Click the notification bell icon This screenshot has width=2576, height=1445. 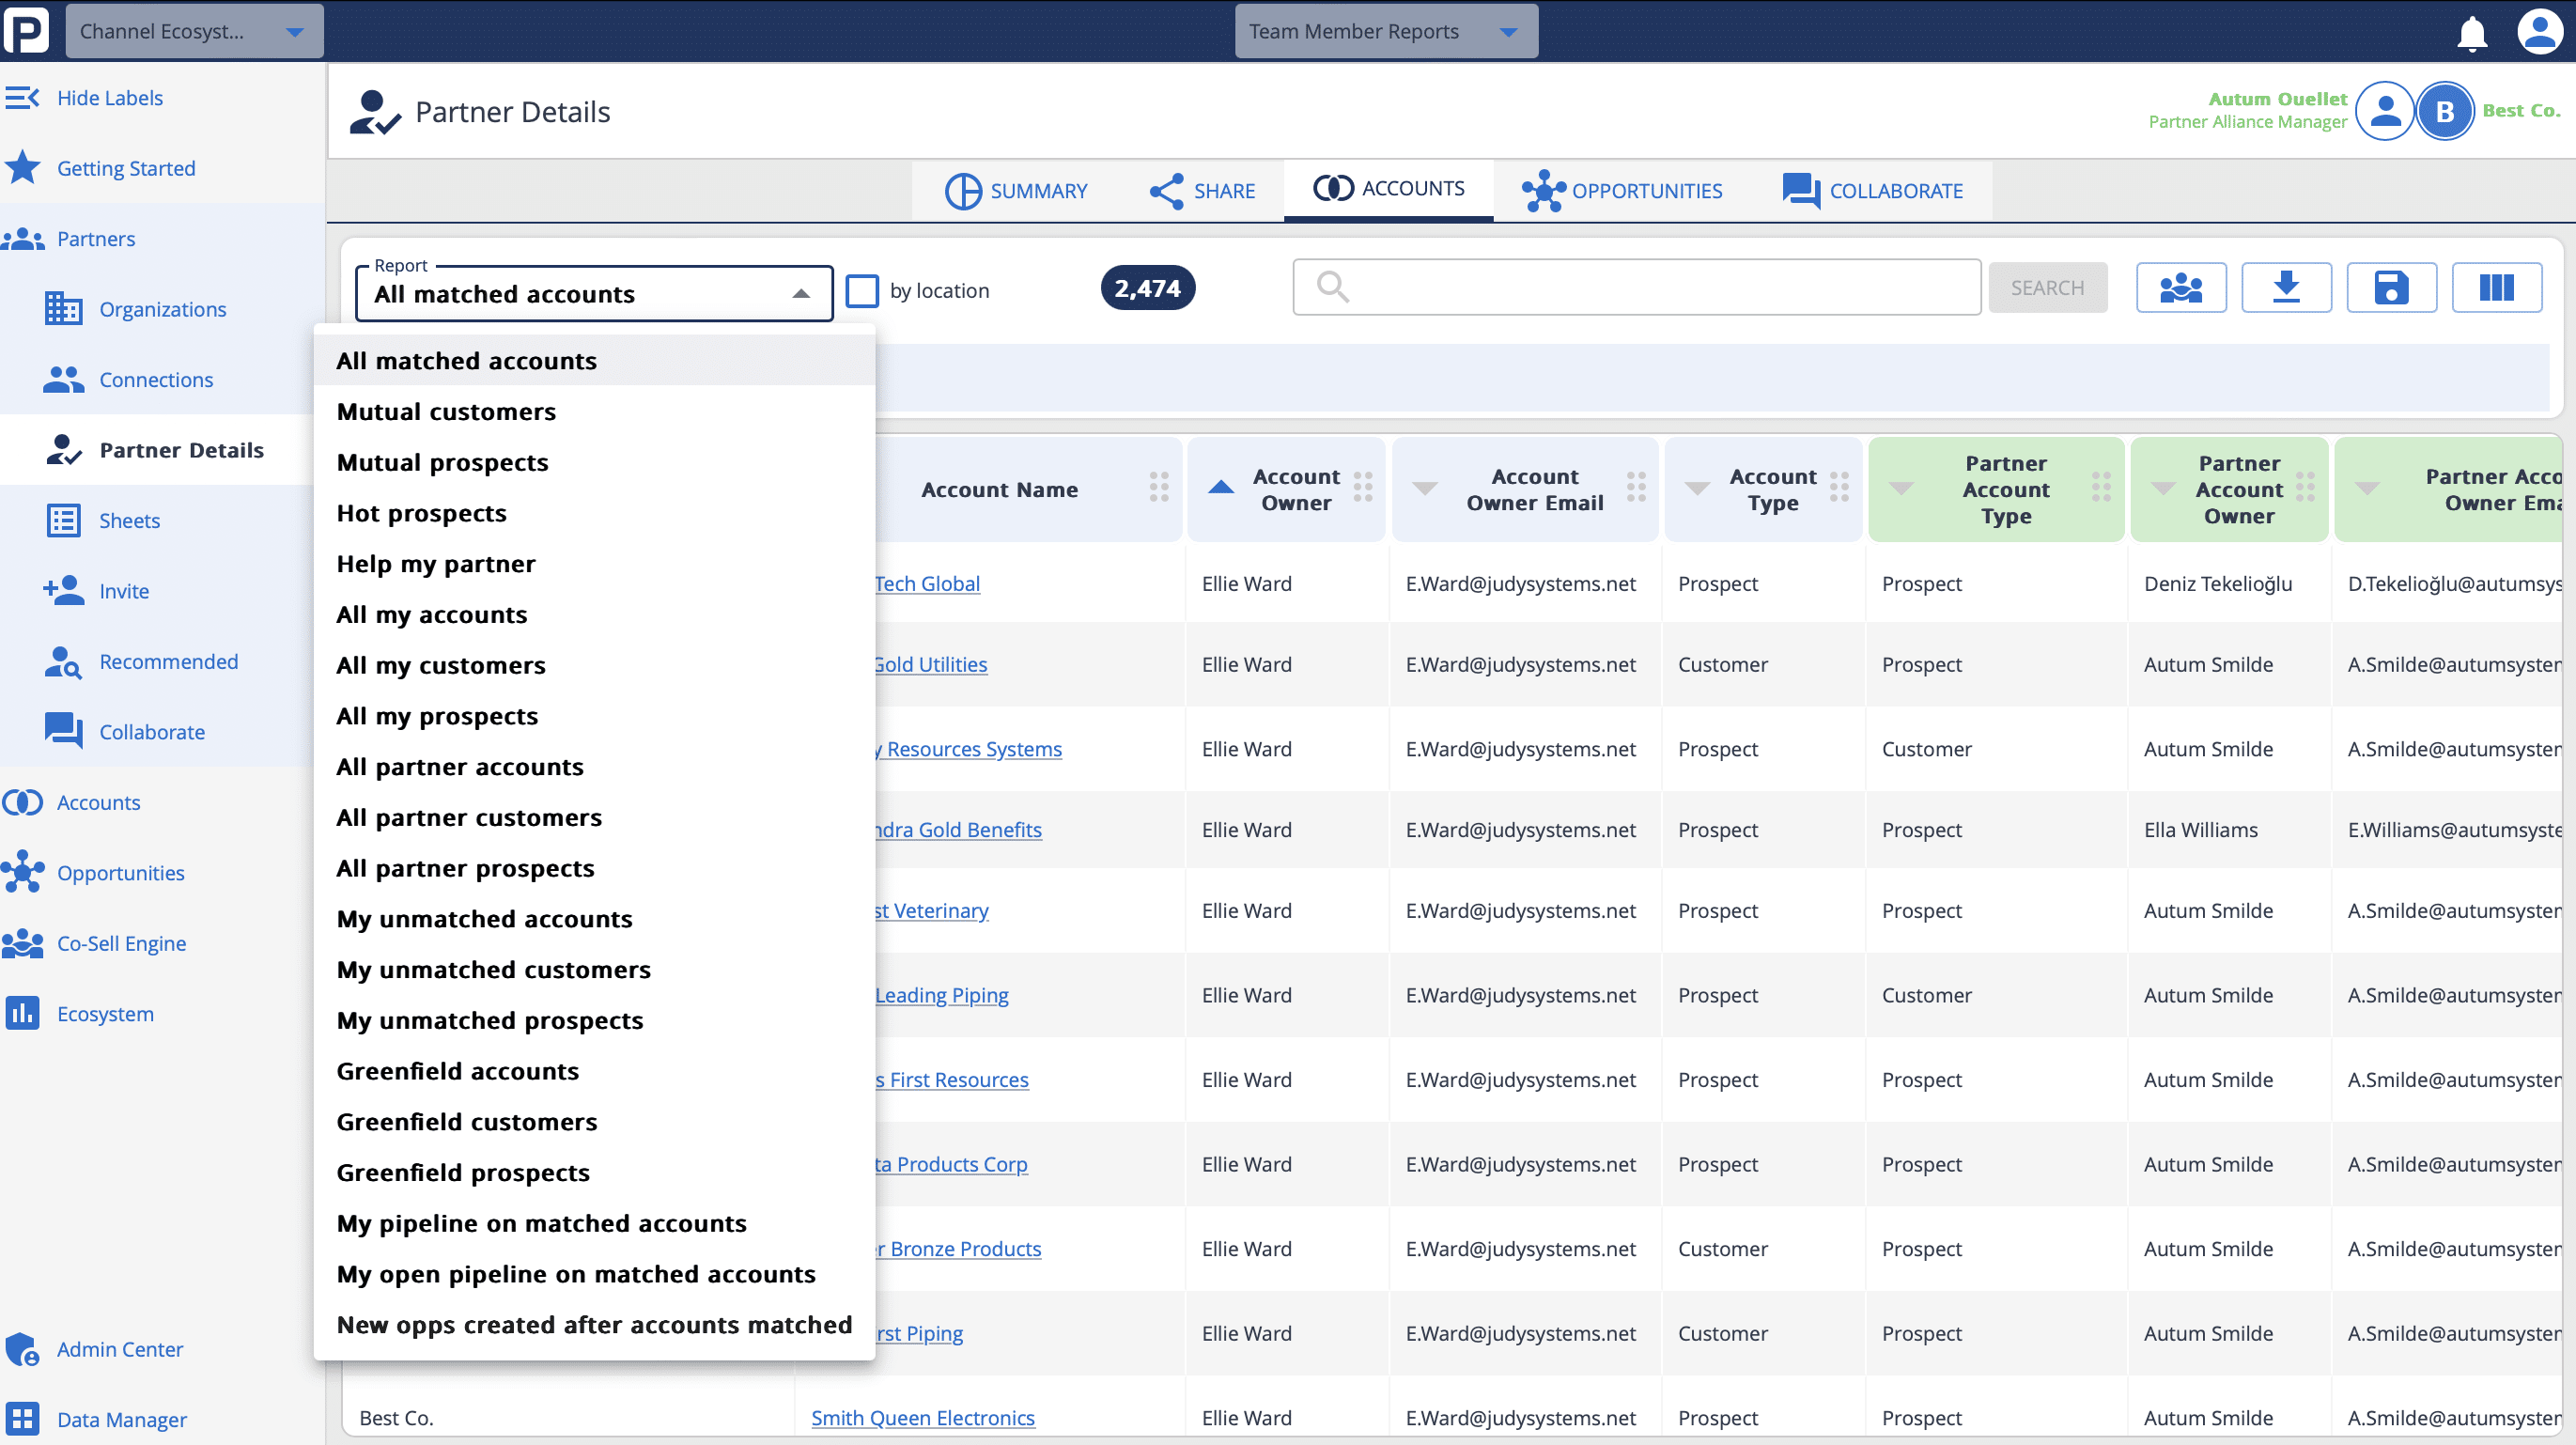(x=2471, y=33)
